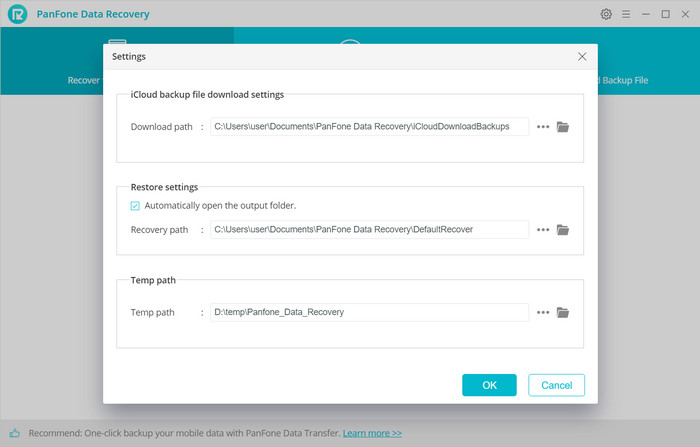This screenshot has height=447, width=700.
Task: Minimize the PanFone window
Action: [646, 14]
